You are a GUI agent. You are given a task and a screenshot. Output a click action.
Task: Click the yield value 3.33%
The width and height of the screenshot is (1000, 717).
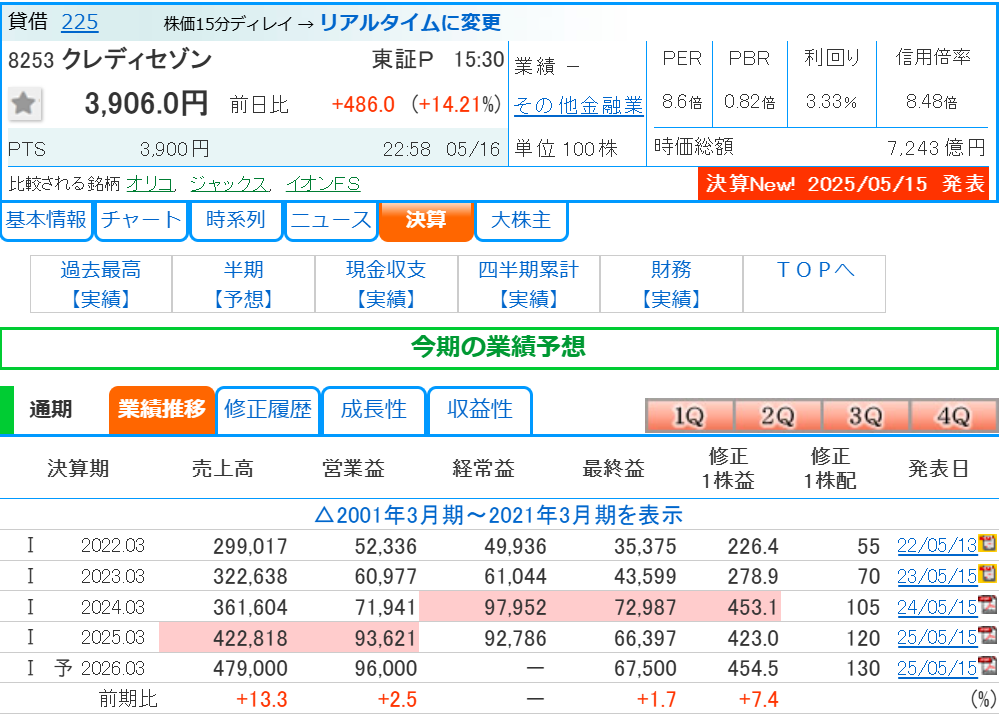coord(831,101)
